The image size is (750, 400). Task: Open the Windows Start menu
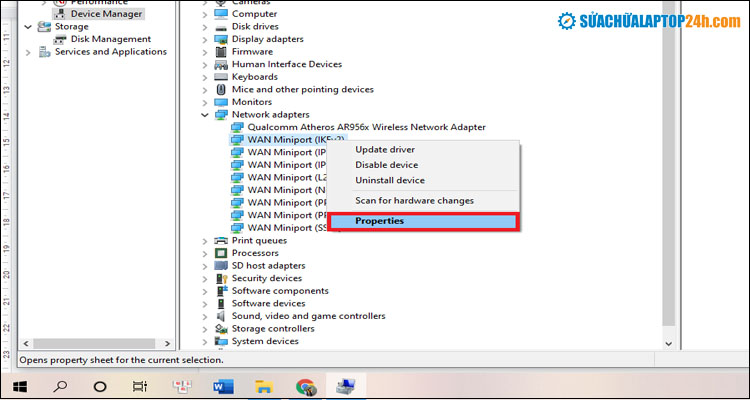(x=19, y=386)
